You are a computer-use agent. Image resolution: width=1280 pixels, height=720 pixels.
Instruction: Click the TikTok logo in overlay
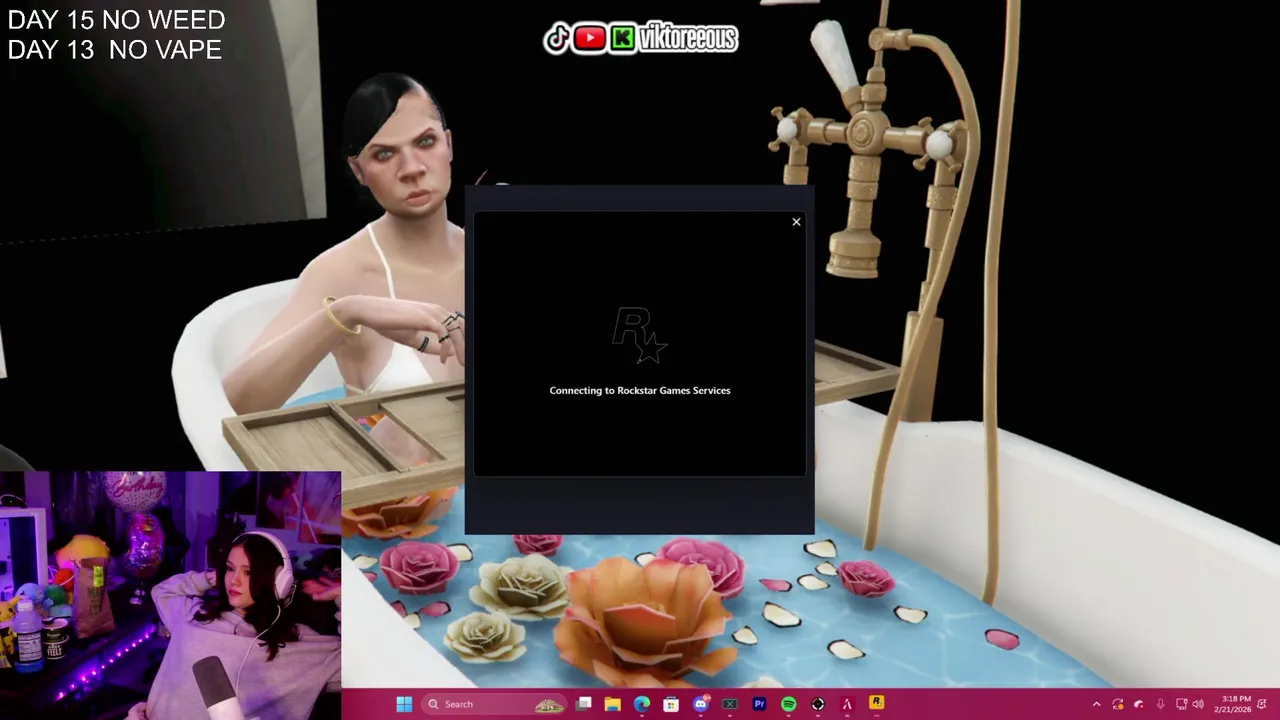pos(557,39)
